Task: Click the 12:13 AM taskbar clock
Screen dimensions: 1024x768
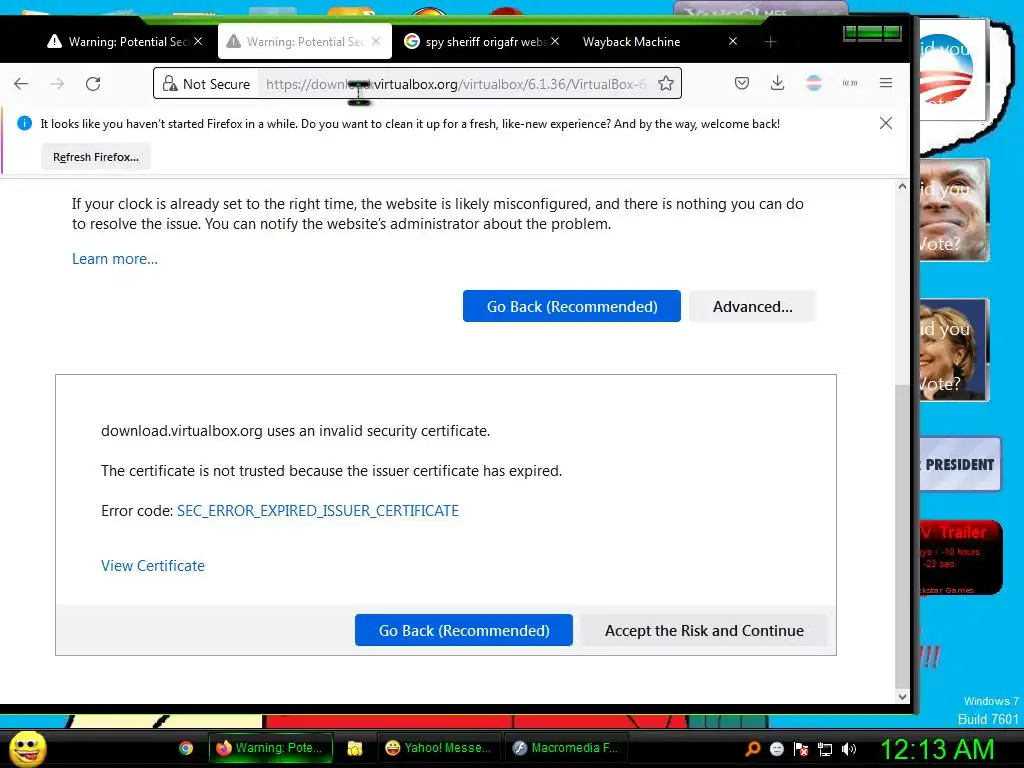Action: (938, 749)
